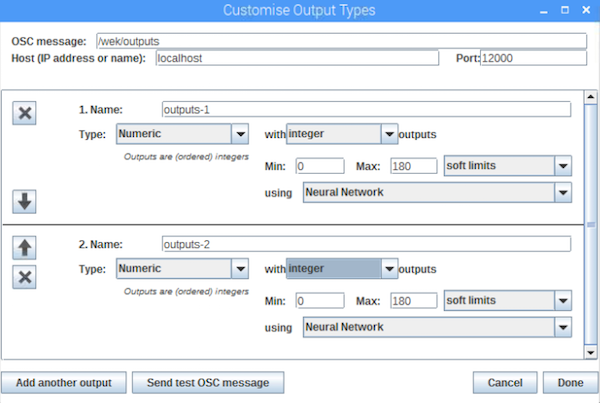Click the outputs-1 name field
The width and height of the screenshot is (600, 403).
point(367,109)
